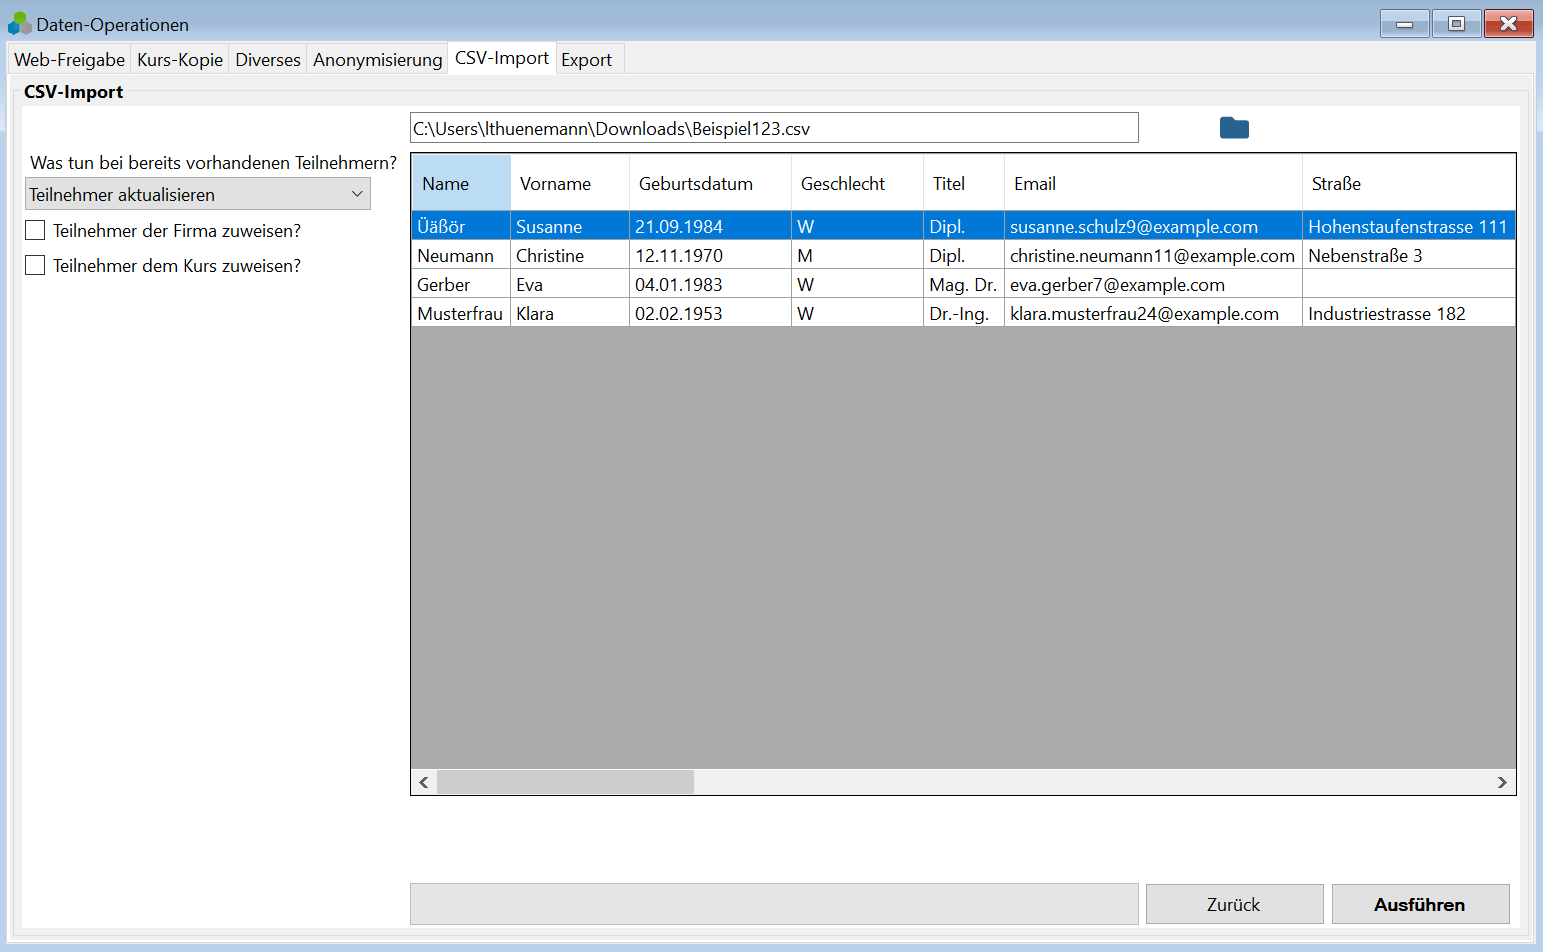Click eva.gerber7@example.com cell
1543x952 pixels.
coord(1153,284)
